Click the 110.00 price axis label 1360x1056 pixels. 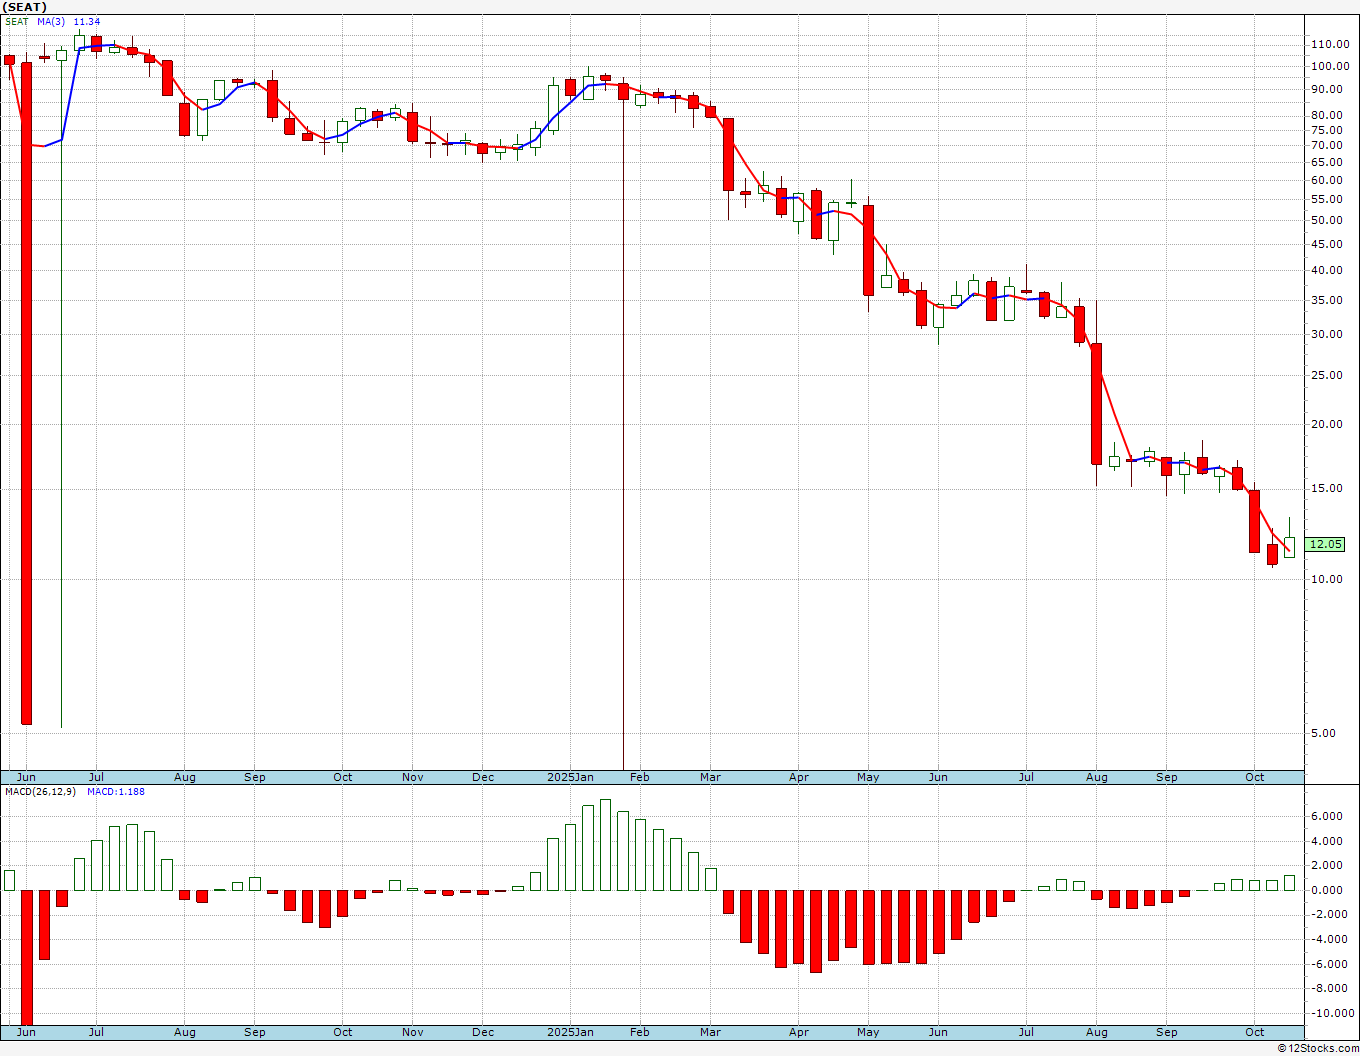(1328, 45)
